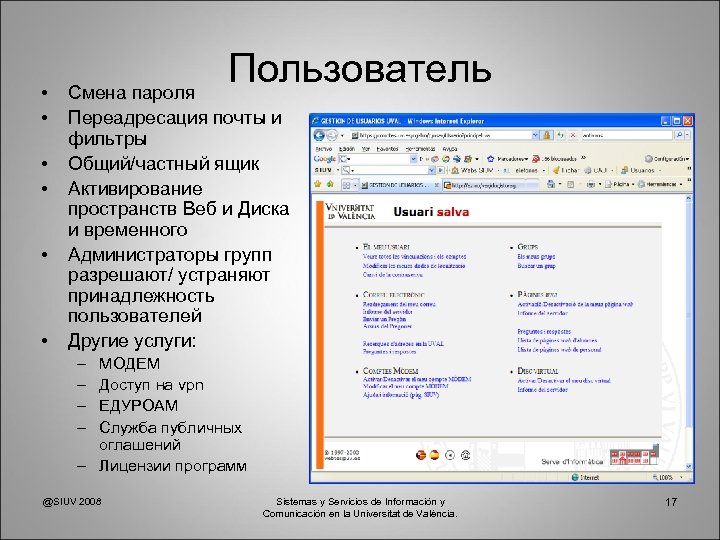The image size is (720, 540).
Task: Open the address bar history dropdown
Action: pos(535,135)
